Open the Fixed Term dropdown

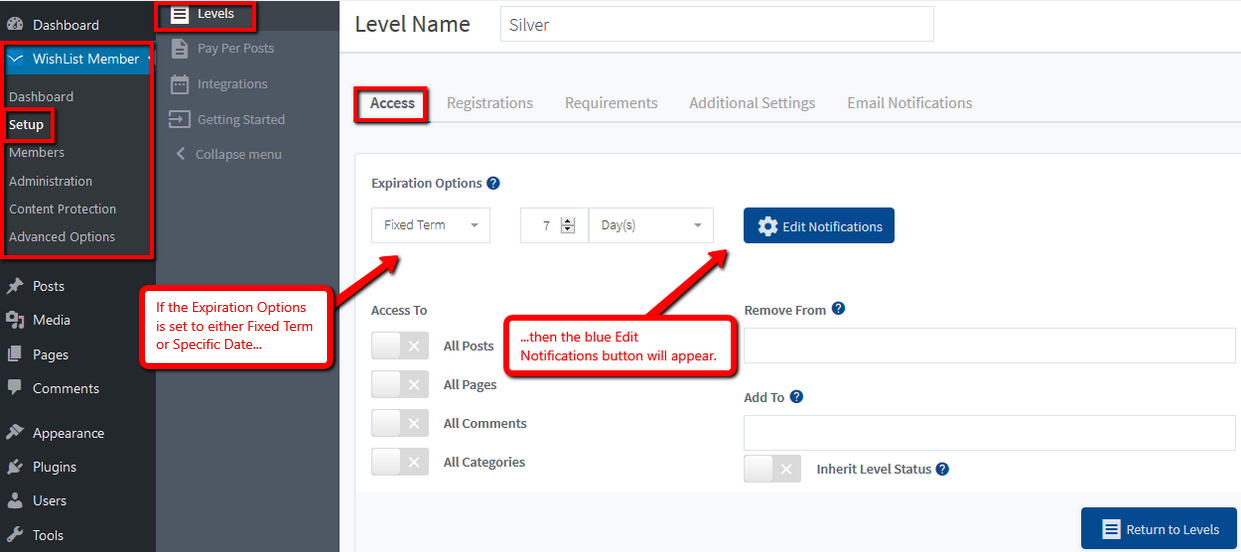tap(431, 225)
